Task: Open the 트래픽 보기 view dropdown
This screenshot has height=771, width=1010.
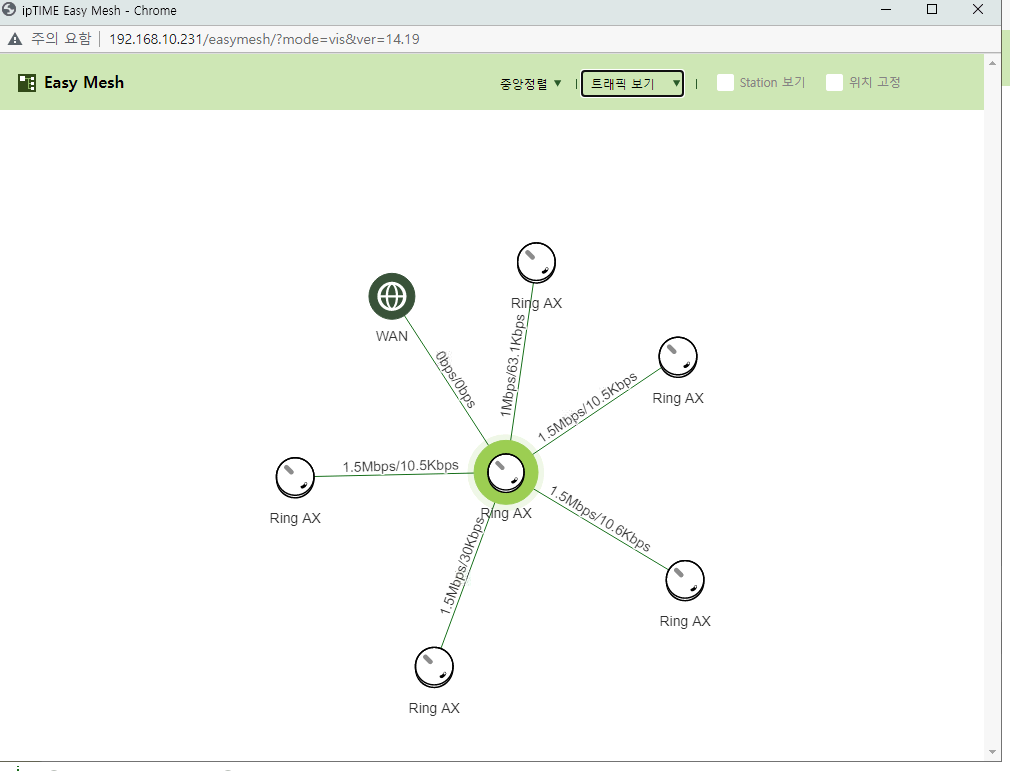Action: tap(633, 84)
